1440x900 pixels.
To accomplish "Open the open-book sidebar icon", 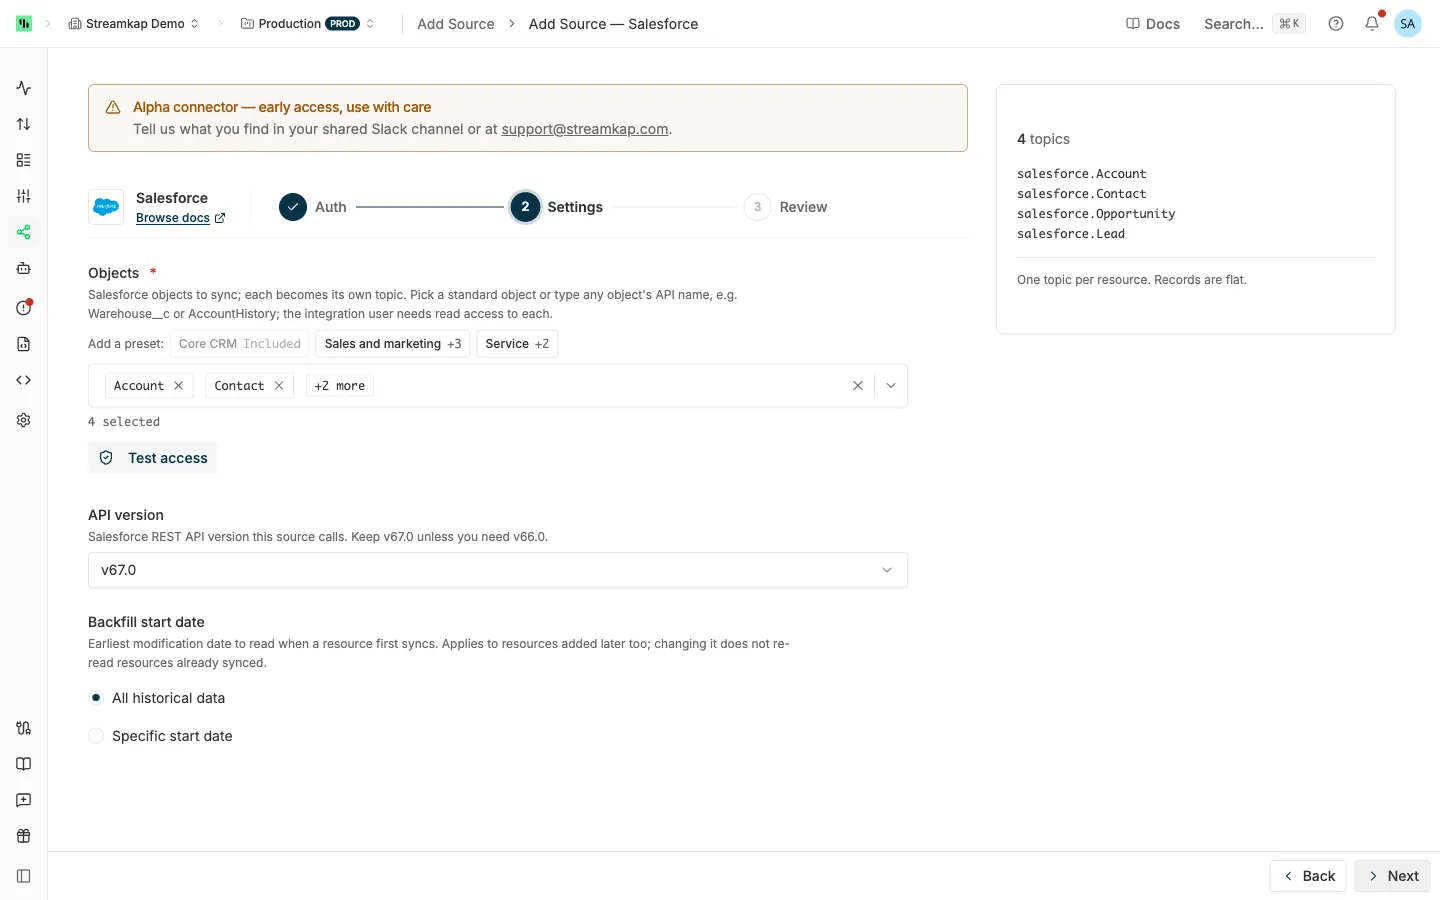I will (24, 764).
